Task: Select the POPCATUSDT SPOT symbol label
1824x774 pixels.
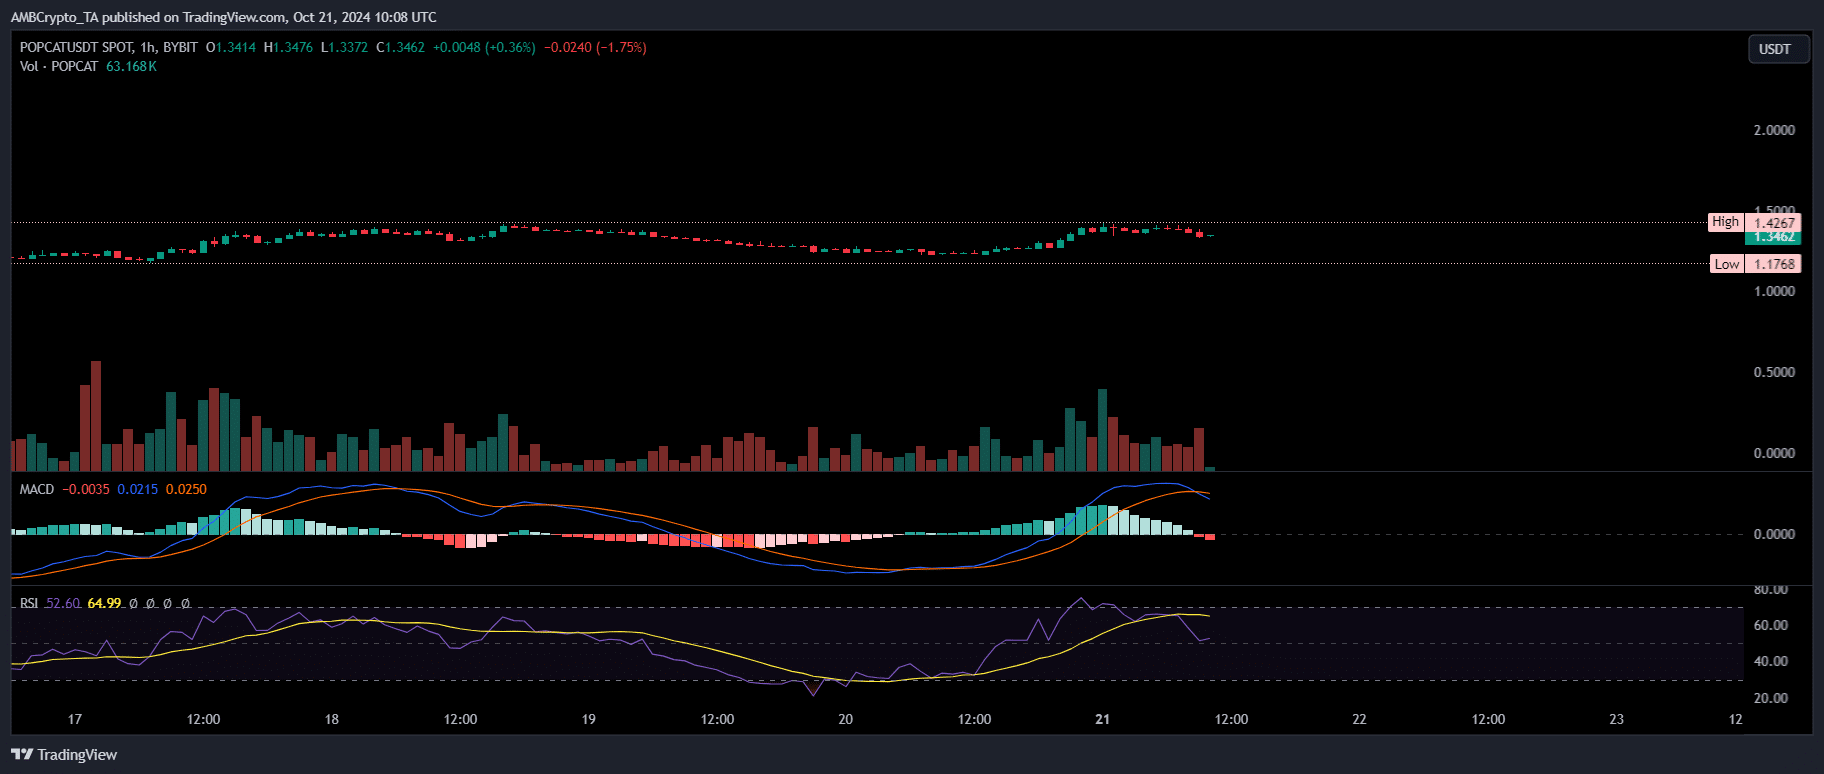Action: [x=76, y=47]
